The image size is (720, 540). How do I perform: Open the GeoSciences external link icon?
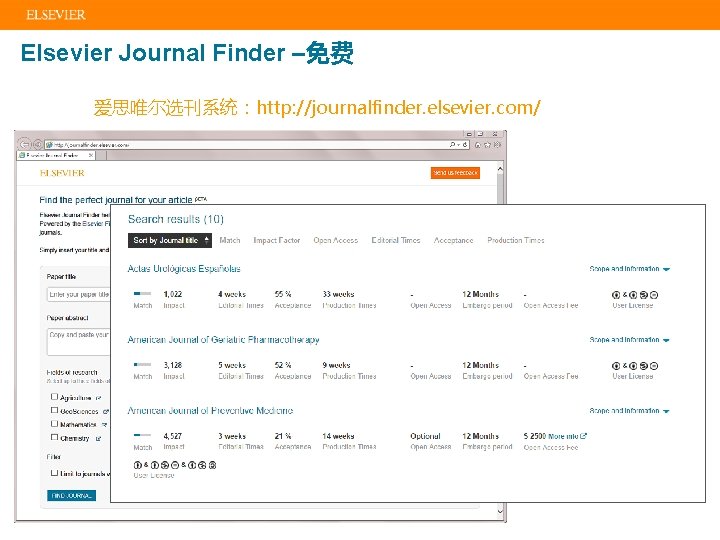click(x=106, y=411)
